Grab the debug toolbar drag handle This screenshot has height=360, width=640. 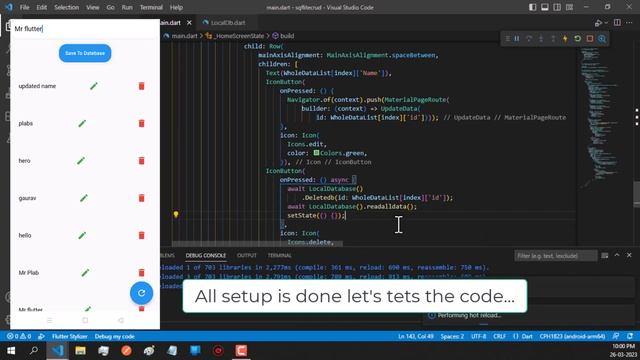(507, 39)
